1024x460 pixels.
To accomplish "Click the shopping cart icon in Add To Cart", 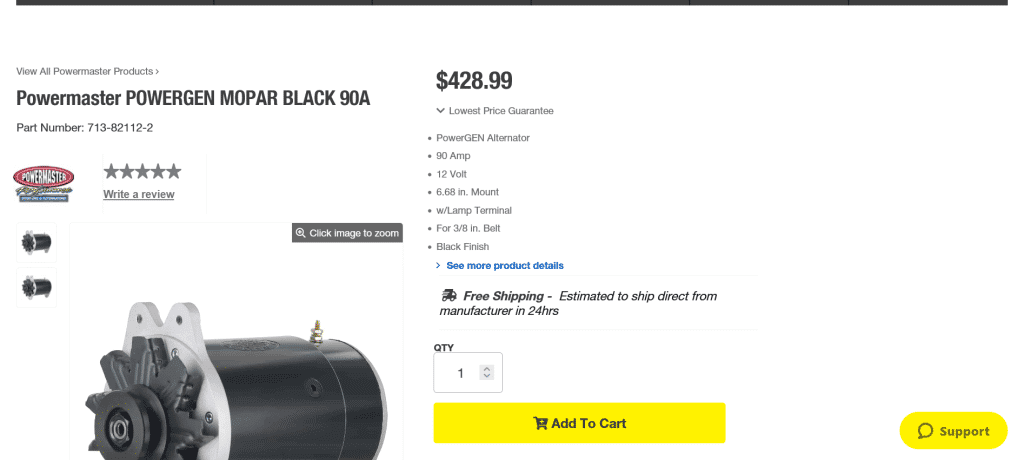I will point(540,423).
